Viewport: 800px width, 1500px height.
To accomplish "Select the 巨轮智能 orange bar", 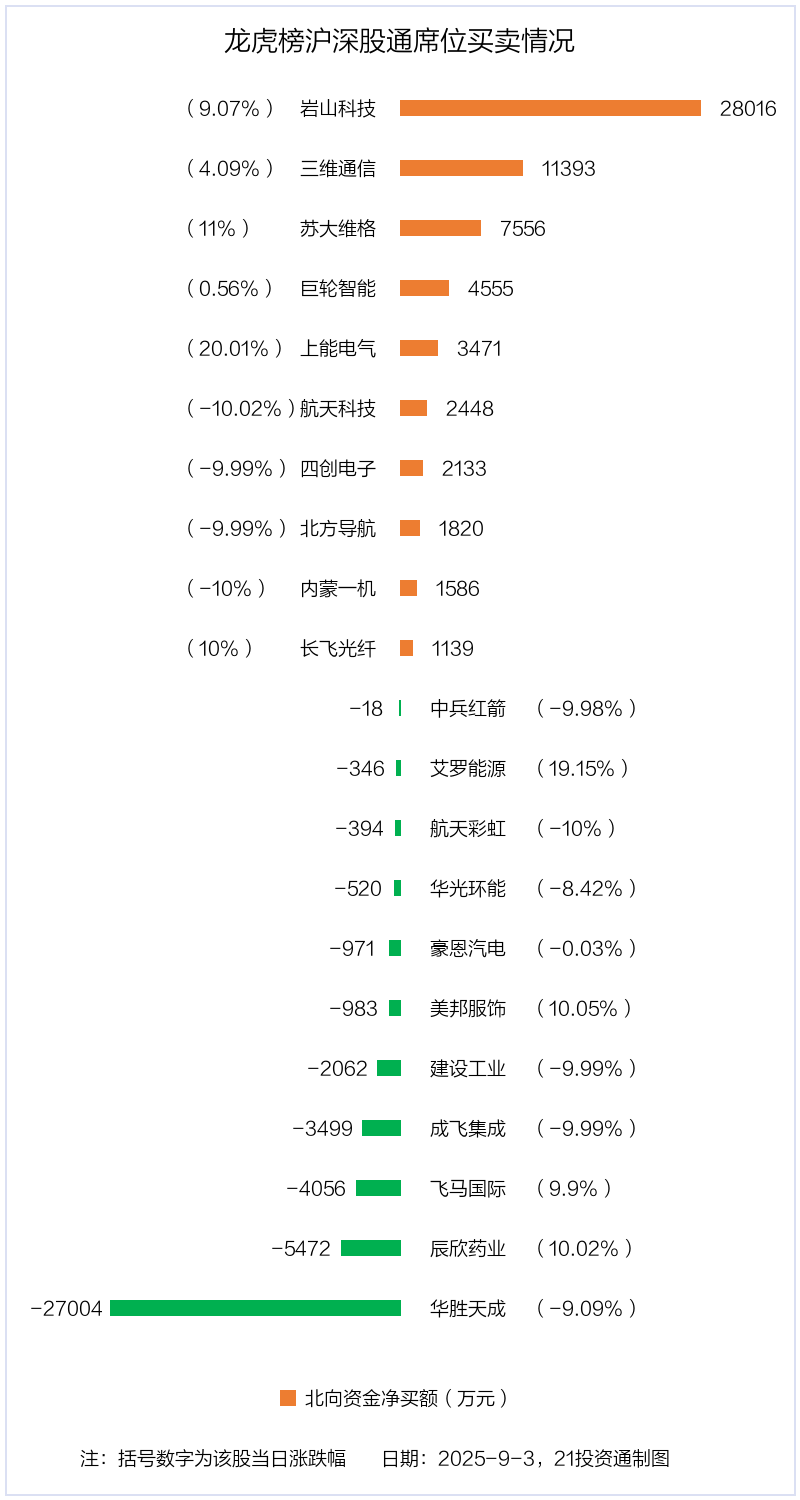I will [424, 288].
